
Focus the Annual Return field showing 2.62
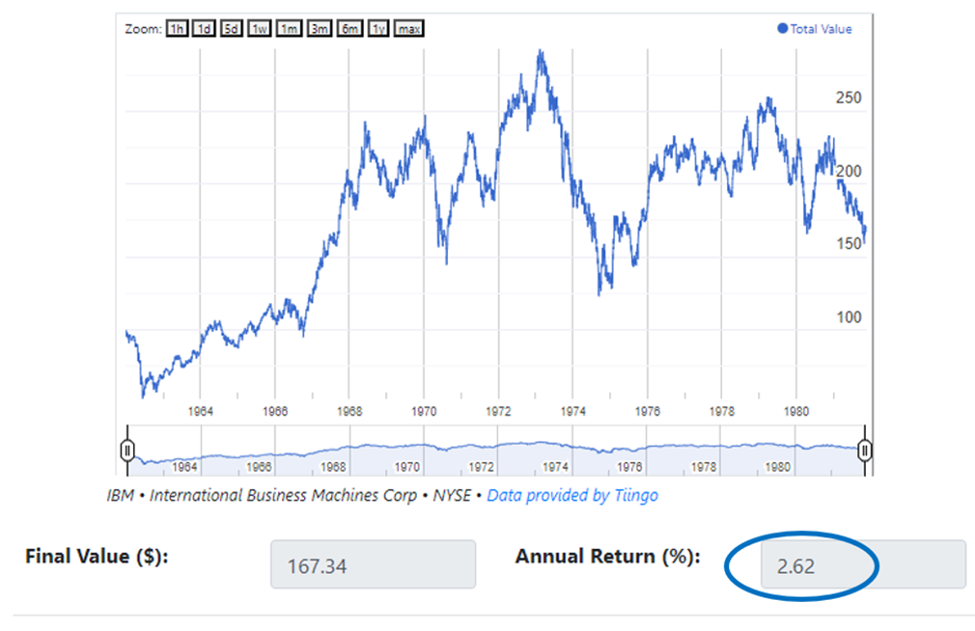[849, 567]
